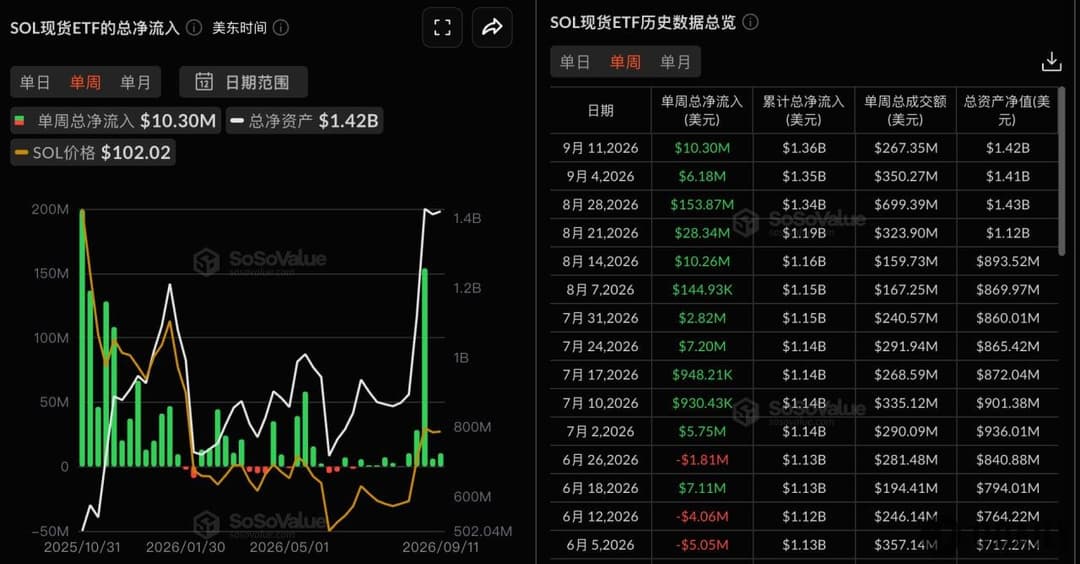Click net inflow value $28.34M
Image resolution: width=1080 pixels, height=564 pixels.
(702, 233)
